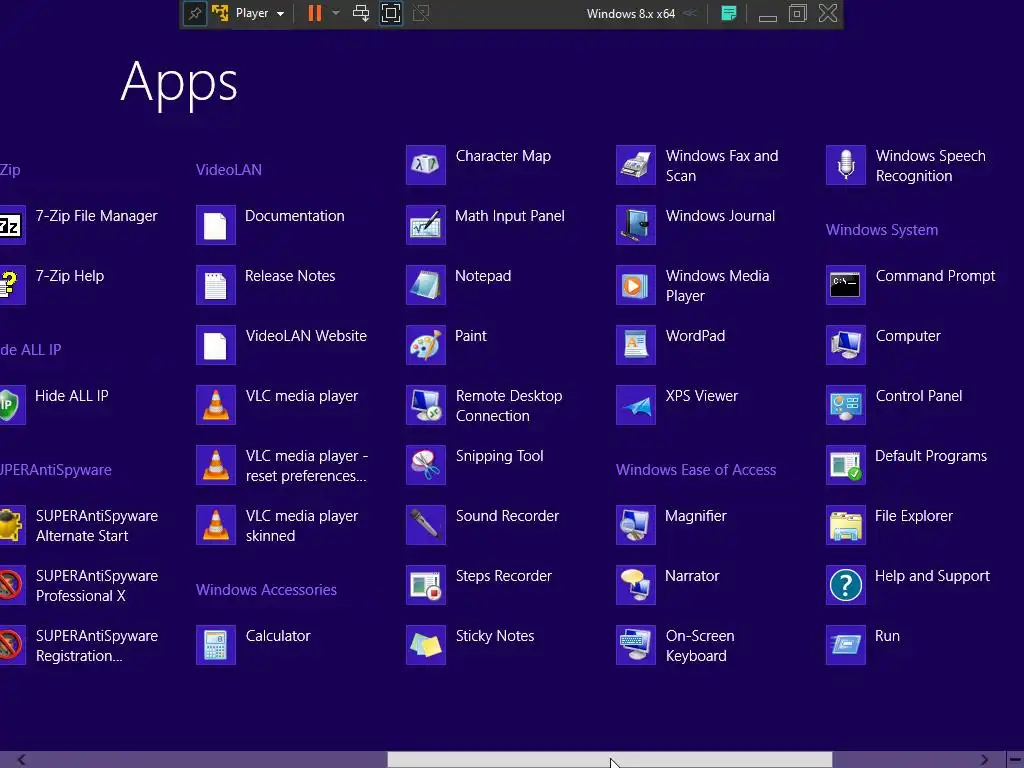Launch Windows Journal icon
The width and height of the screenshot is (1024, 768).
click(x=636, y=225)
